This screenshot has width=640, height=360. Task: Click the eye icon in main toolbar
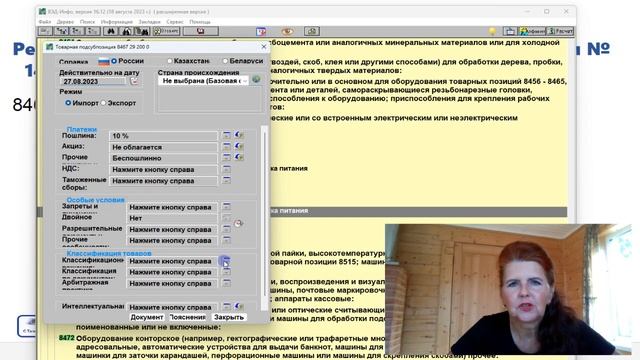pyautogui.click(x=287, y=31)
